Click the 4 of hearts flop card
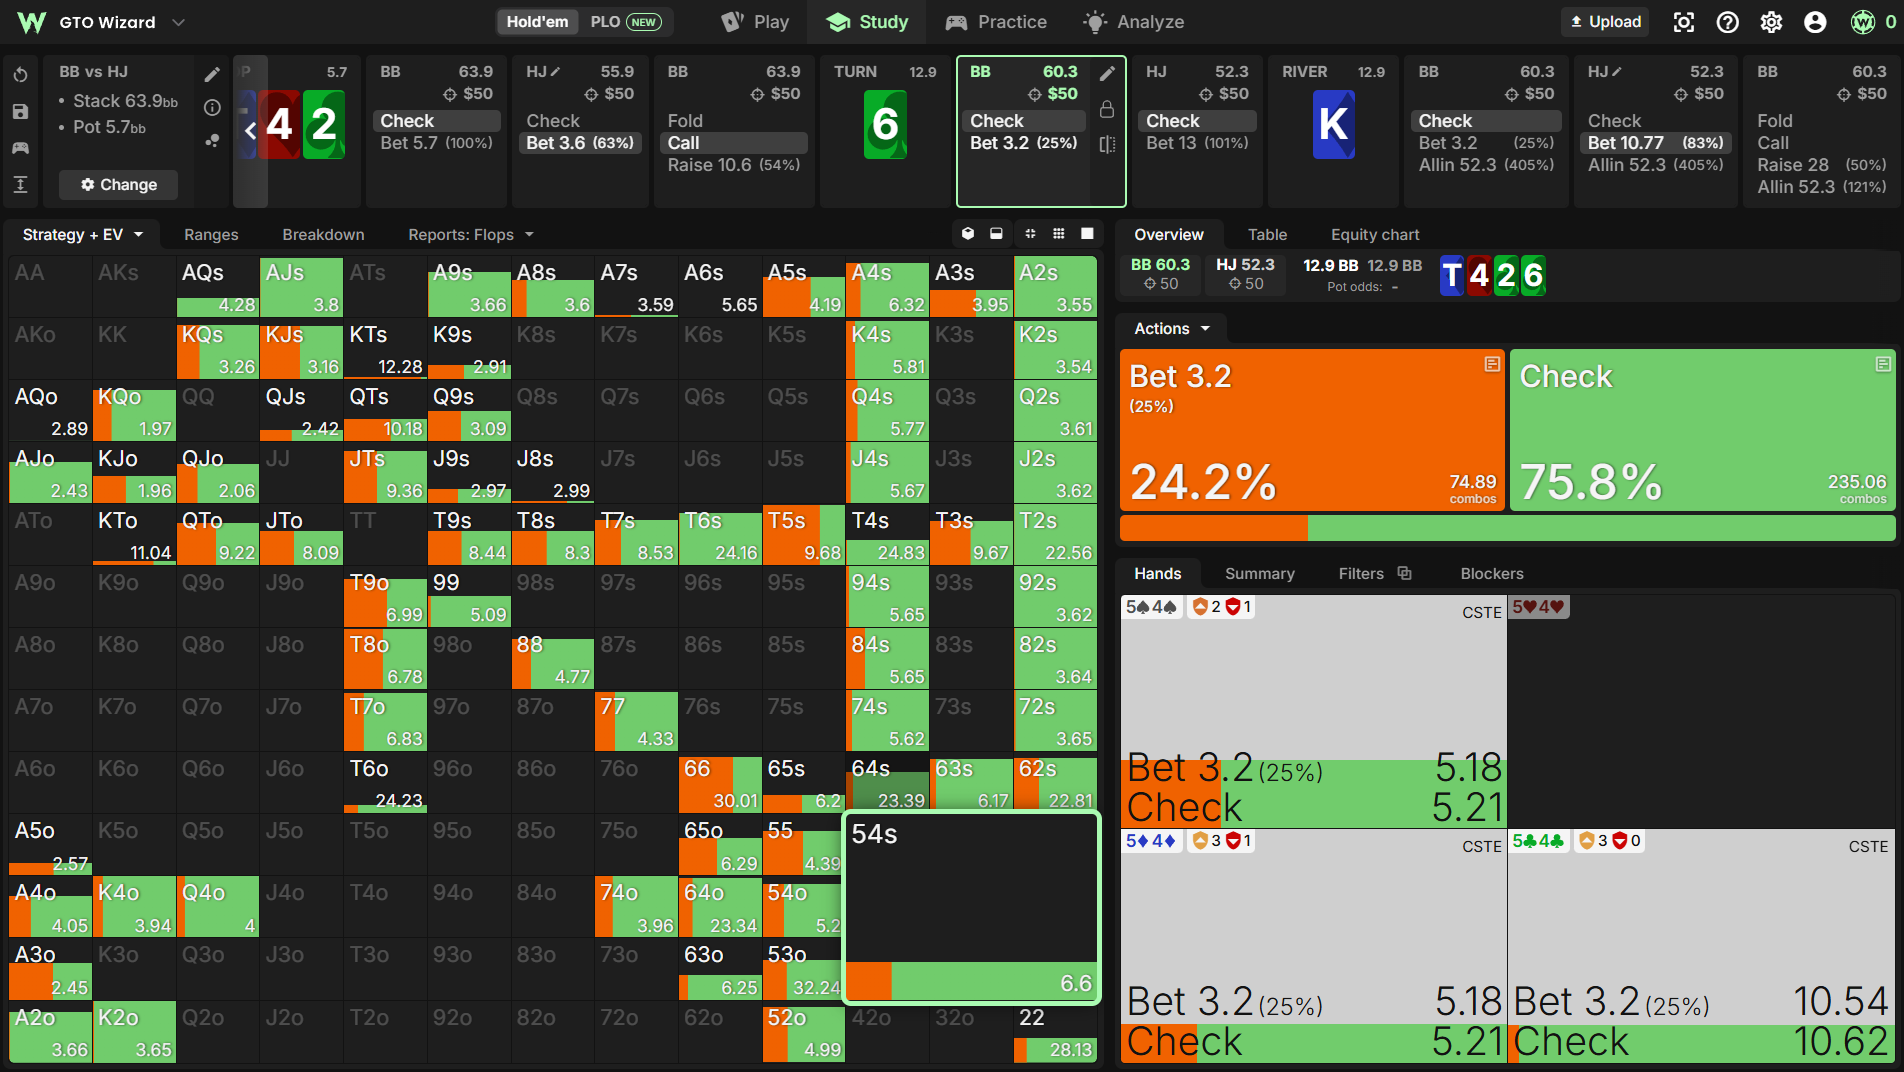 click(x=279, y=125)
